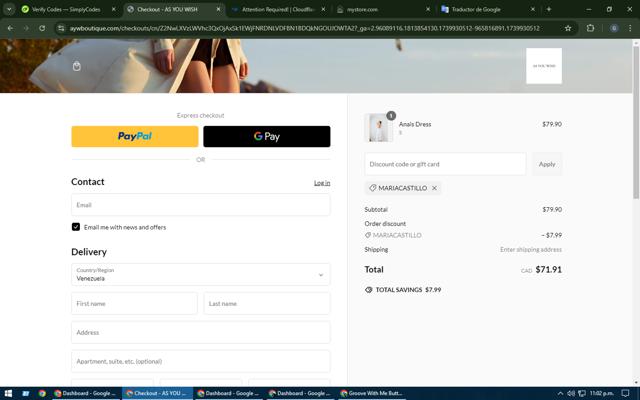Click the Total $71.91 amount

tap(548, 269)
